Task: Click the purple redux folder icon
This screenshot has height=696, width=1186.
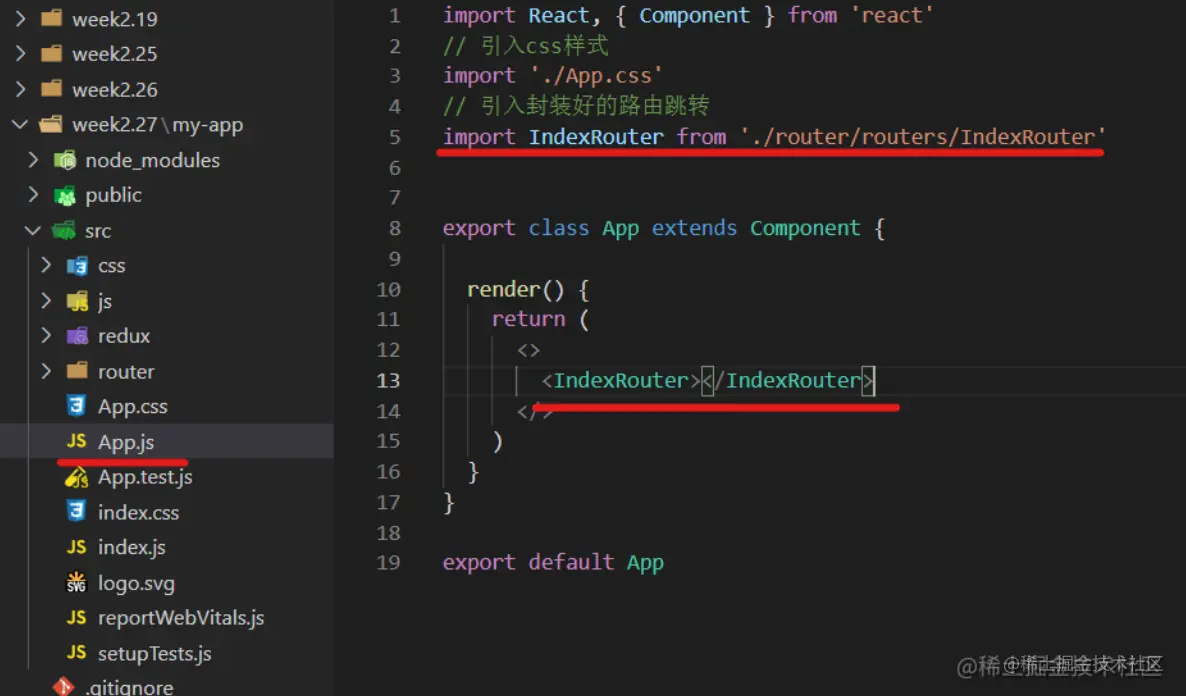Action: coord(77,336)
